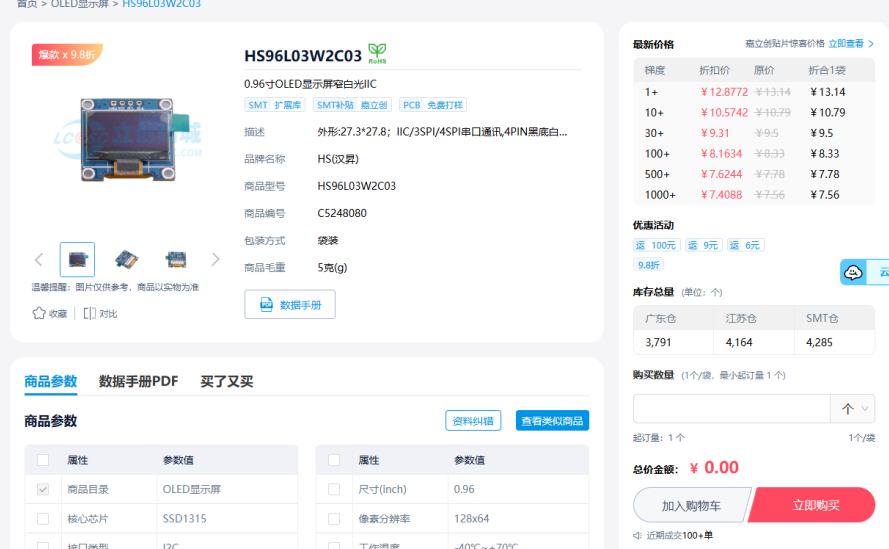889x549 pixels.
Task: Show next product thumbnail with right arrow
Action: [215, 260]
